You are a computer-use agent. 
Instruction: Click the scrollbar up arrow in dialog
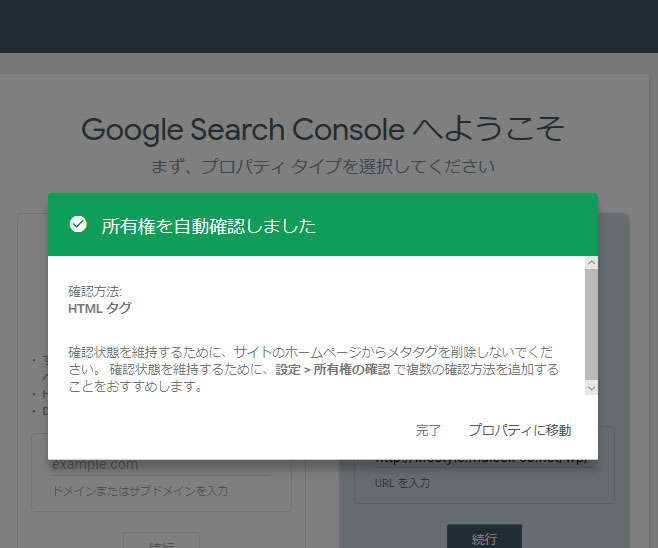tap(590, 263)
